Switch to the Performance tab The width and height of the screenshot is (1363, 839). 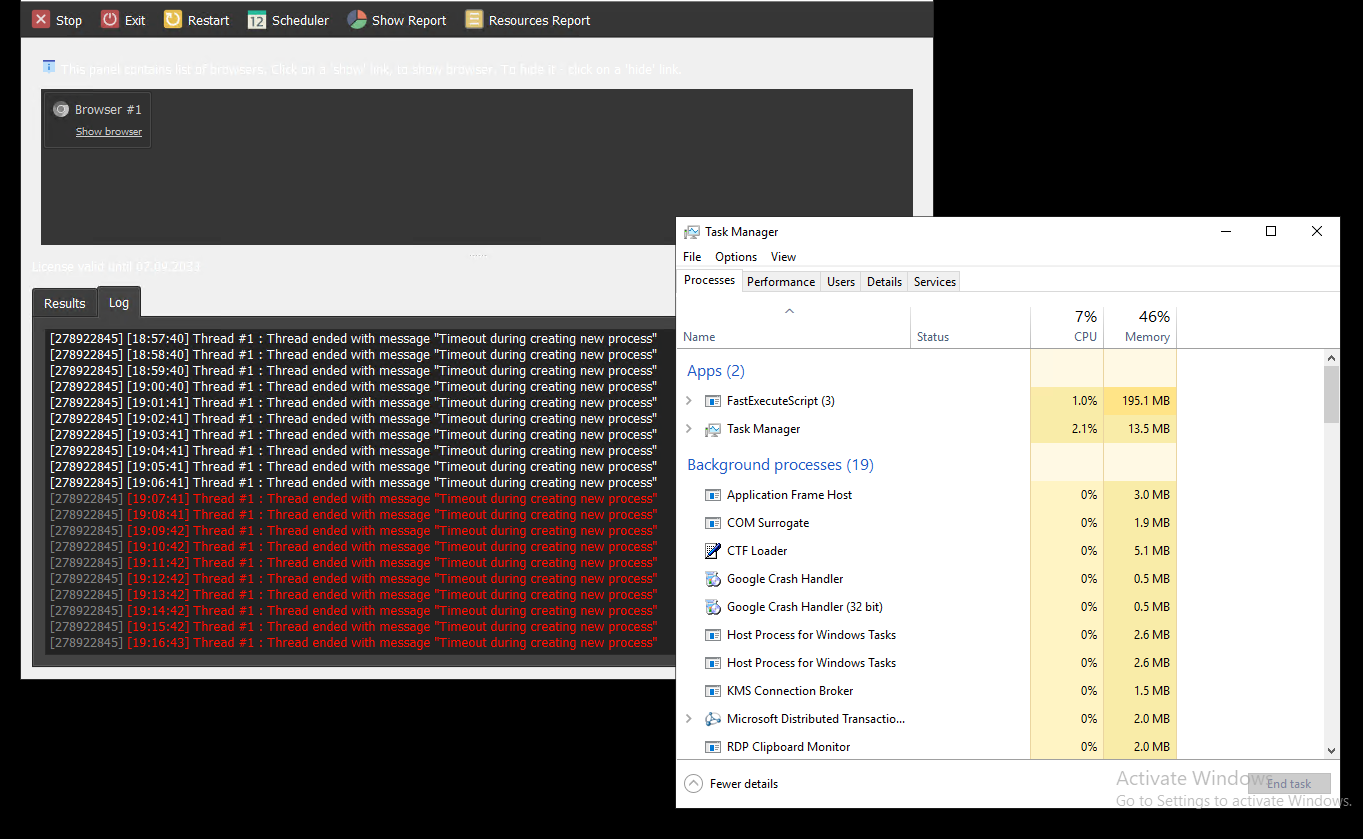tap(780, 282)
